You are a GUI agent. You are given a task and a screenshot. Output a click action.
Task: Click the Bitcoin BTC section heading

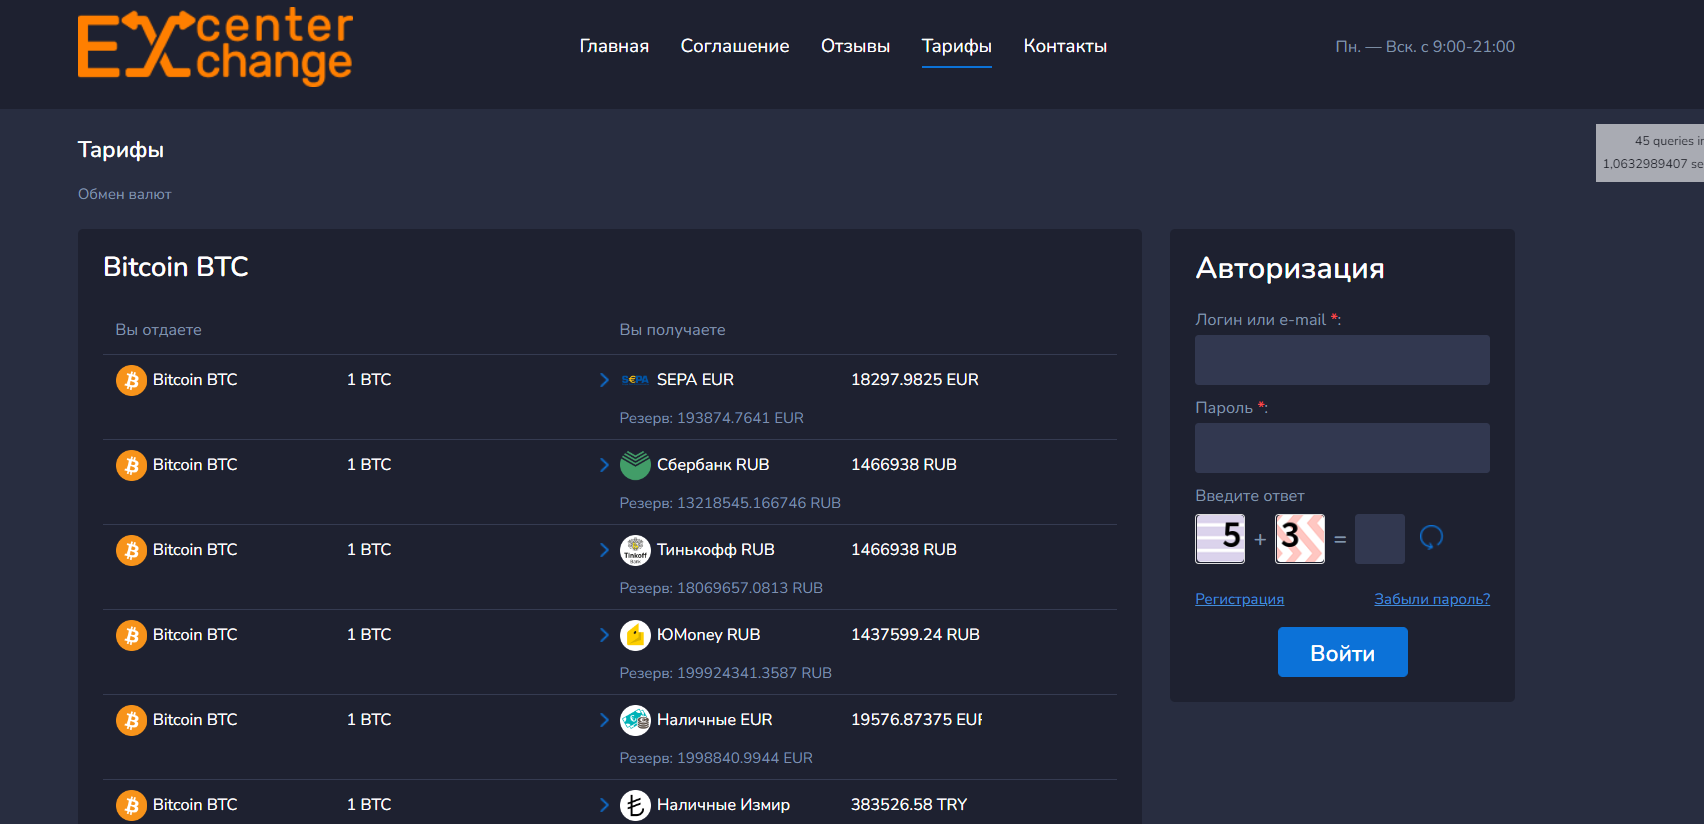176,267
